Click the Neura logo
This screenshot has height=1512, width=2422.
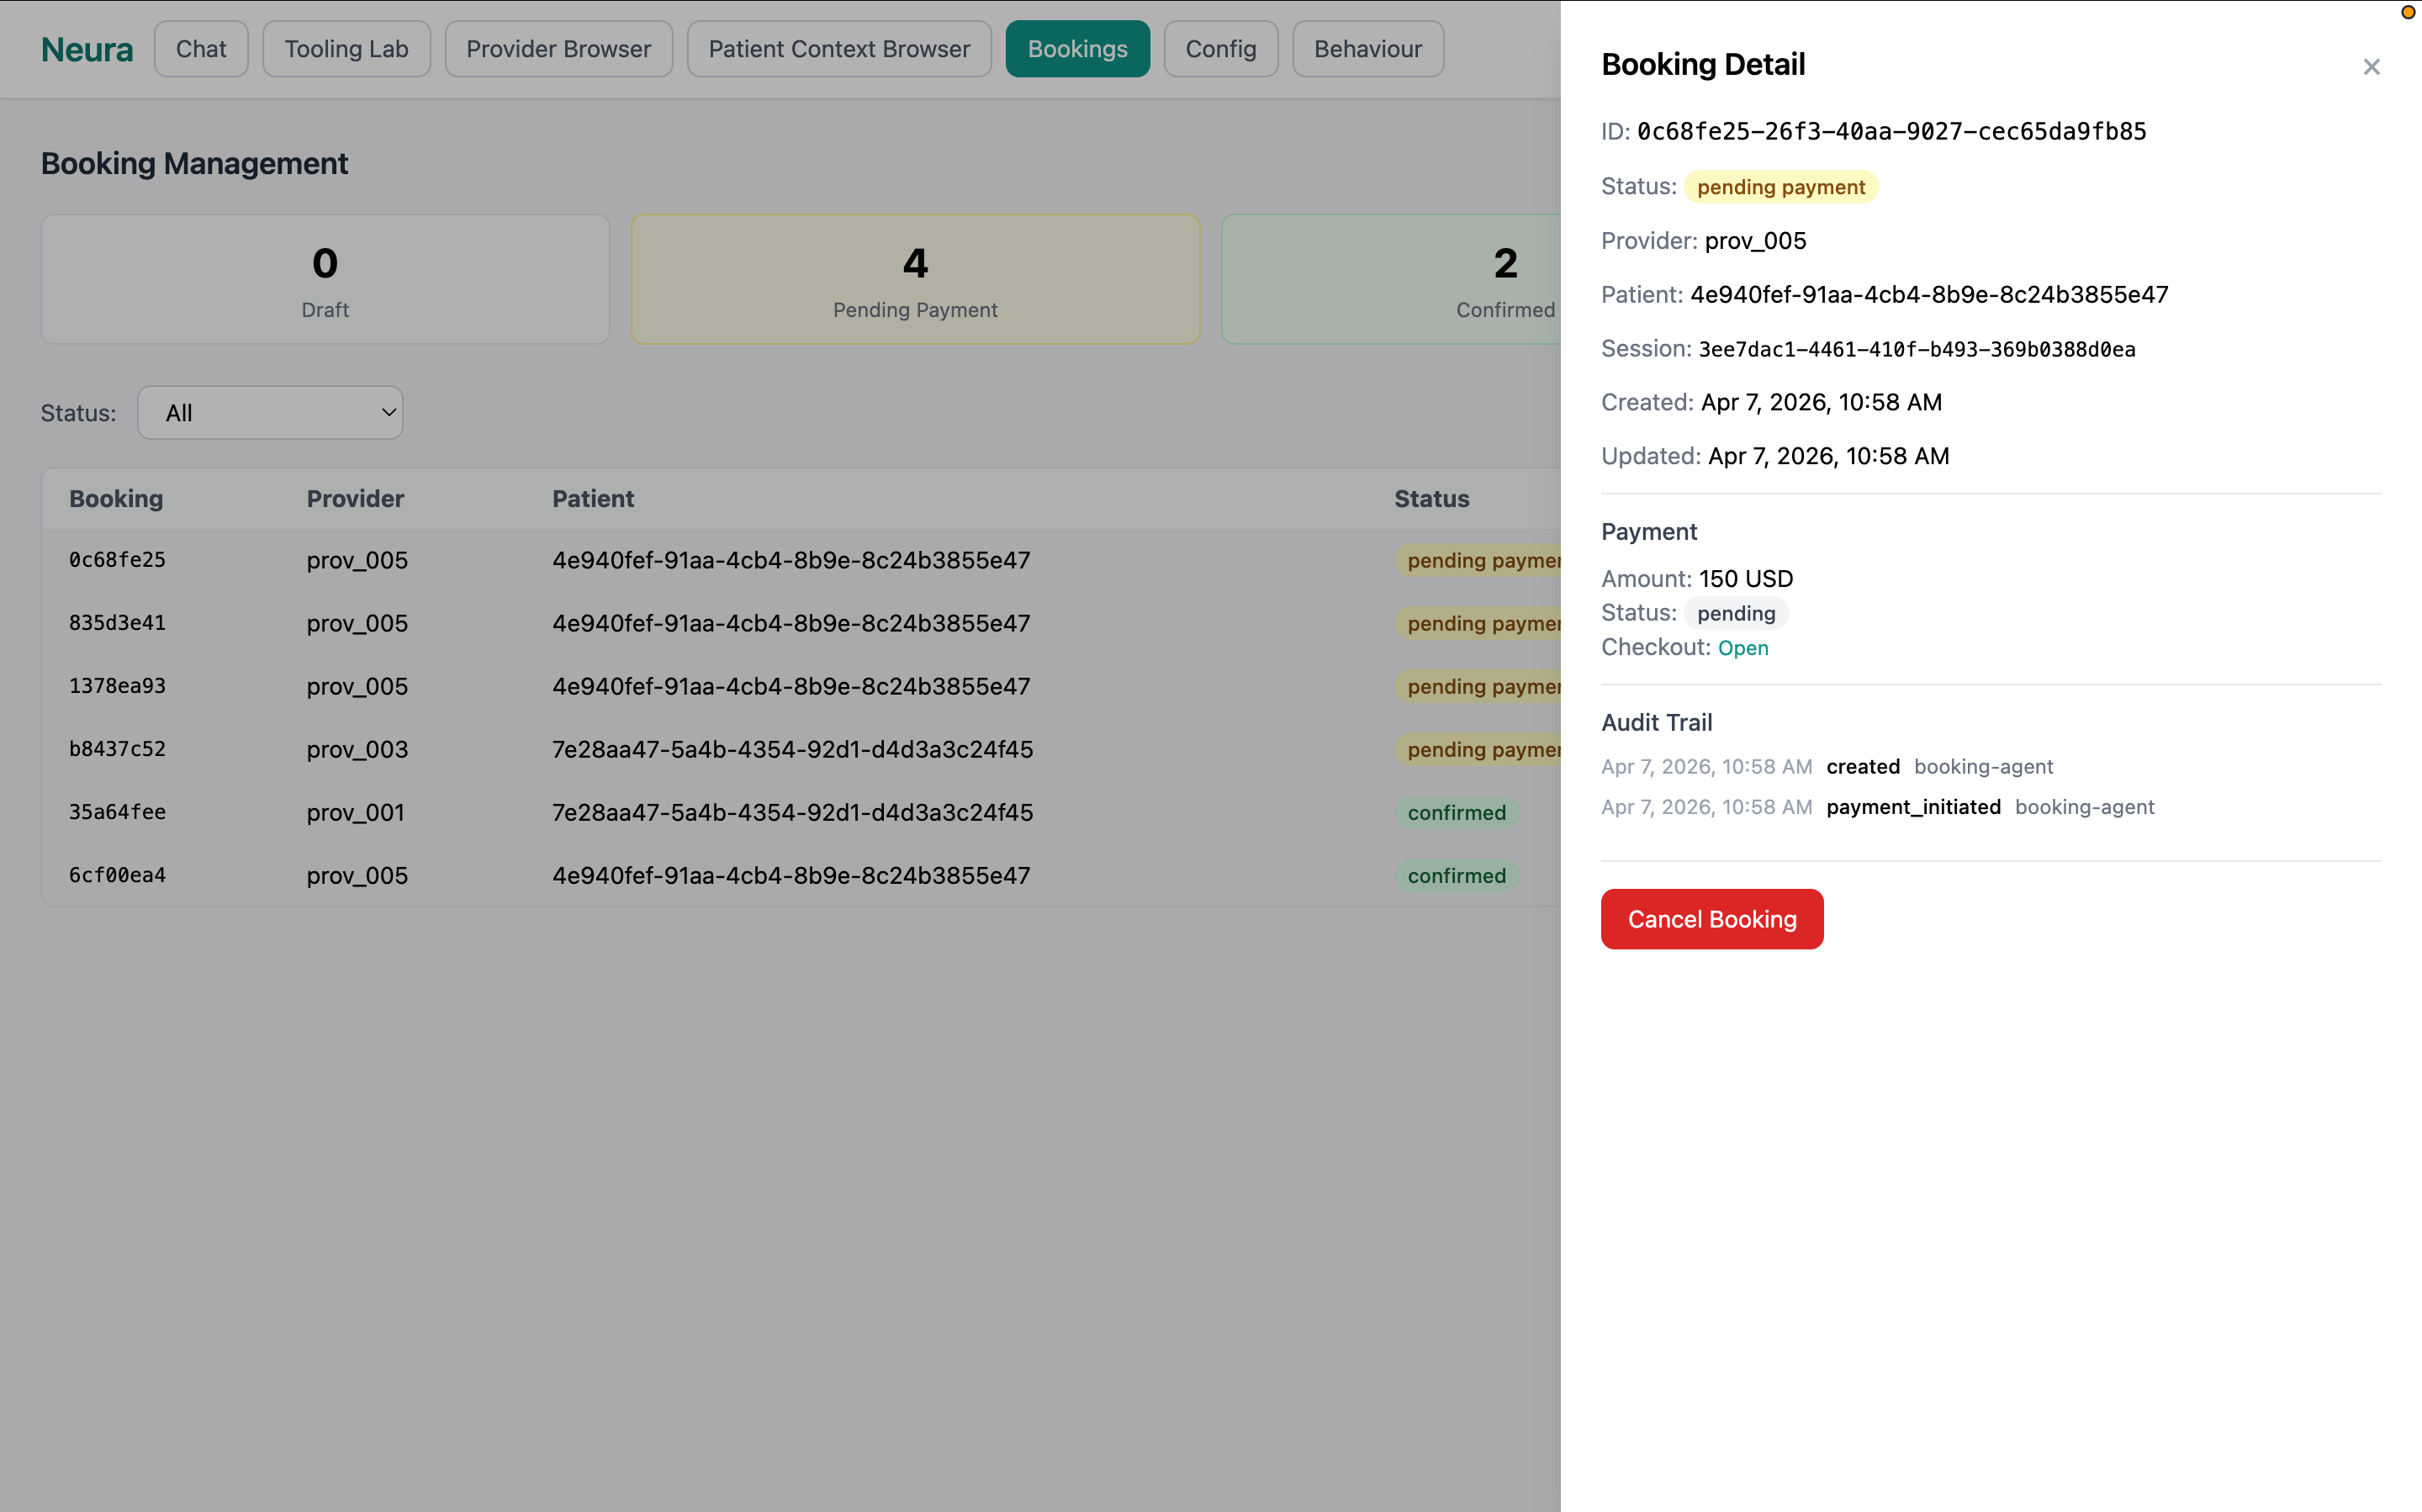coord(87,49)
